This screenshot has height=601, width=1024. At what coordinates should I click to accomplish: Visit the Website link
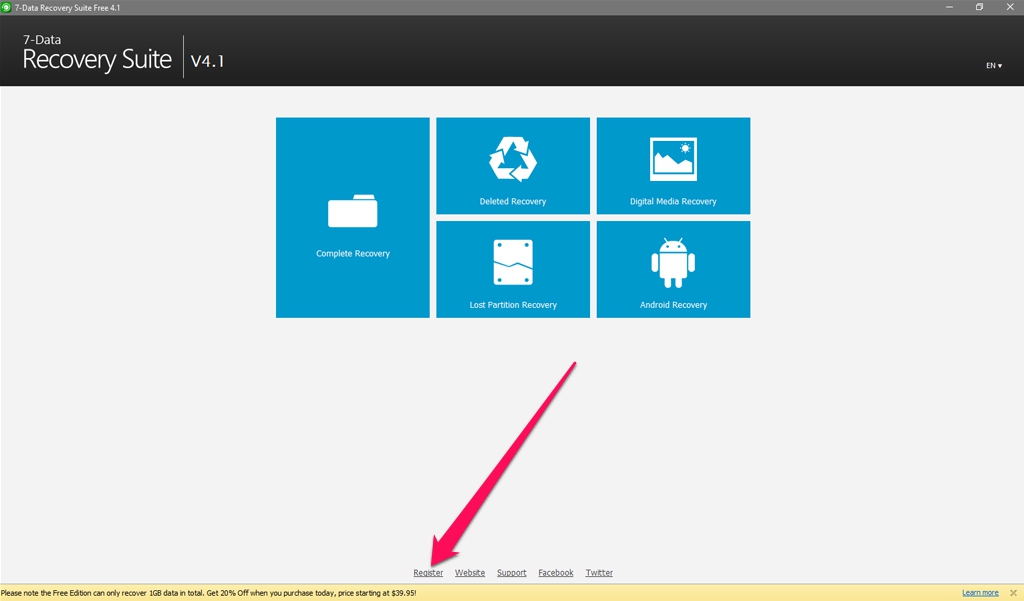[x=470, y=573]
